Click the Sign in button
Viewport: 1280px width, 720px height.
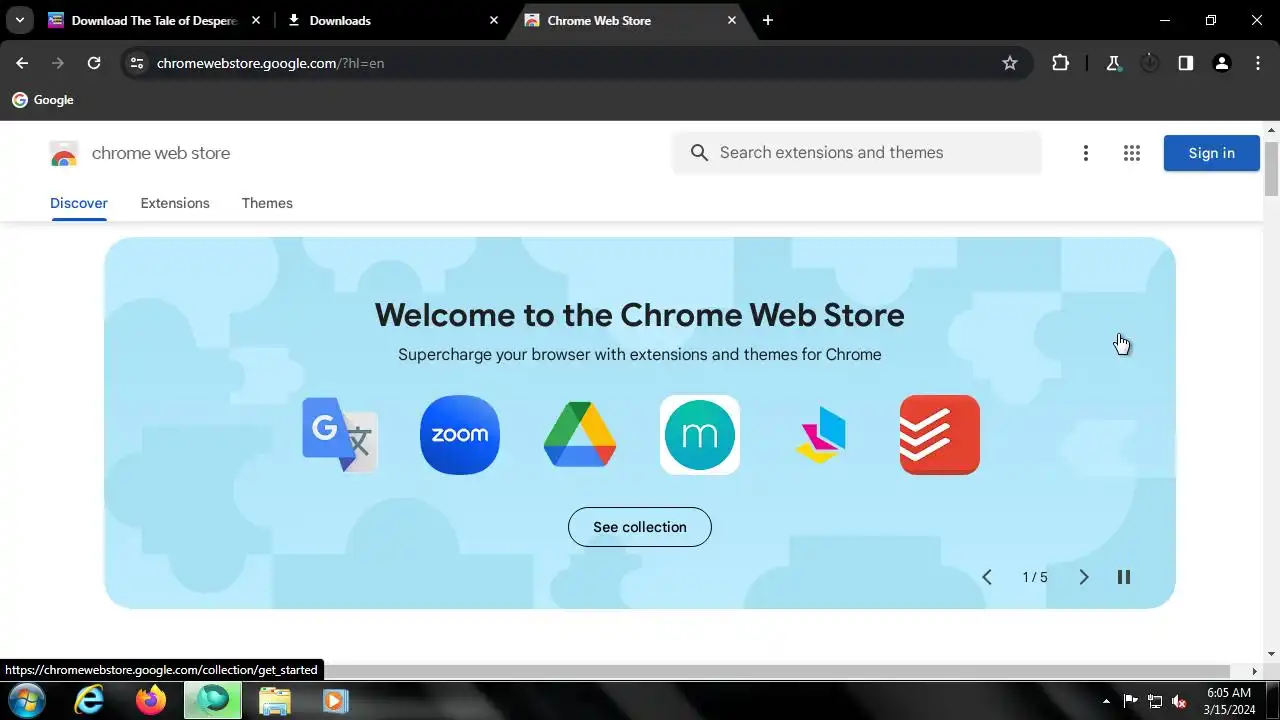click(x=1212, y=153)
